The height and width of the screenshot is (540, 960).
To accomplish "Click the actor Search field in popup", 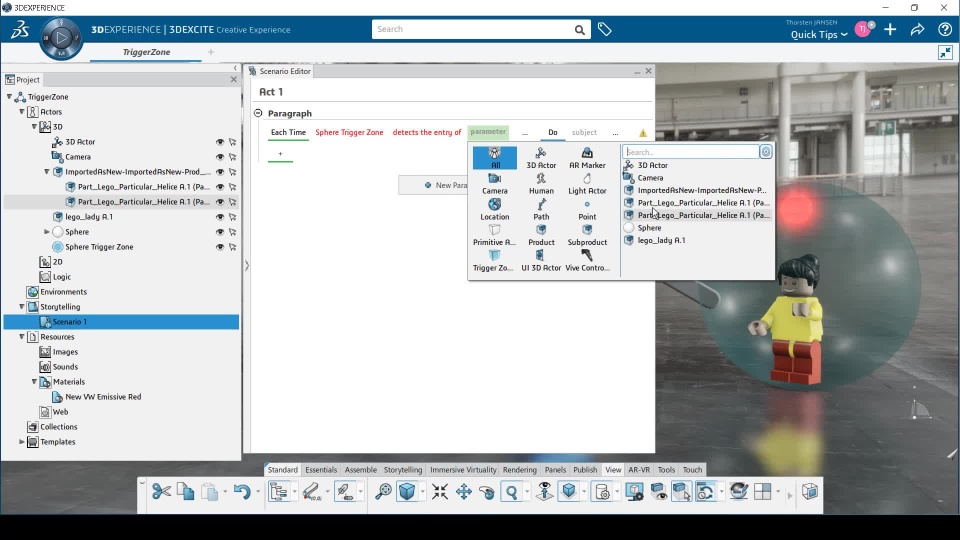I will coord(691,152).
